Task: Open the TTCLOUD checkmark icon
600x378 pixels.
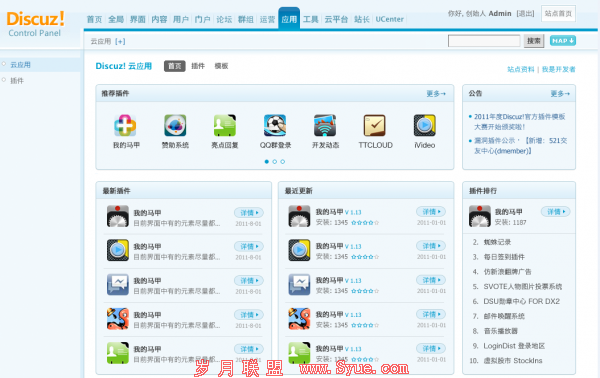Action: (x=375, y=125)
